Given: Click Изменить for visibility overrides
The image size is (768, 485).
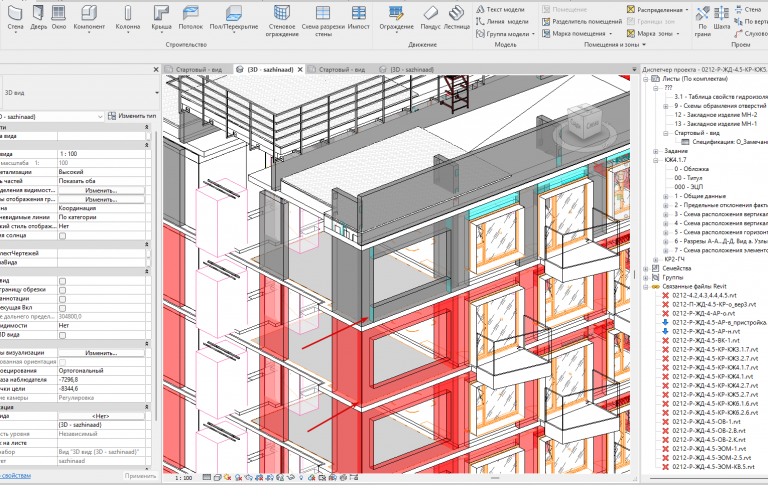Looking at the screenshot, I should 101,190.
